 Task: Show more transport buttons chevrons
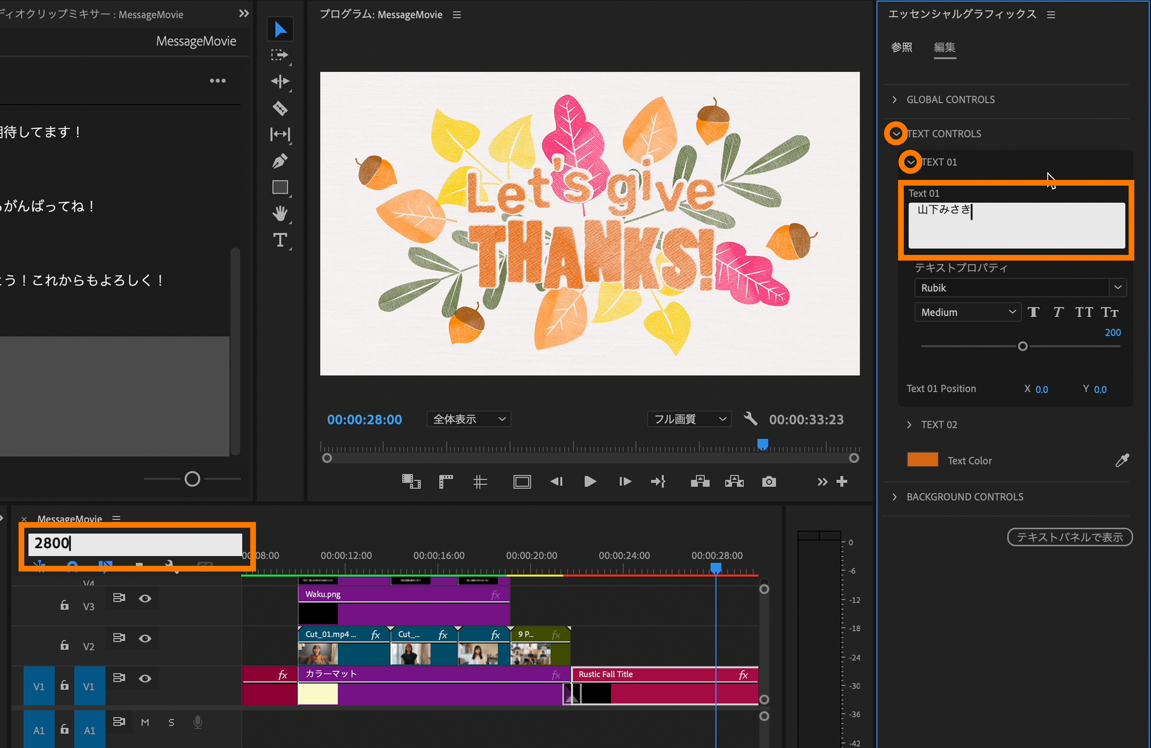click(x=822, y=482)
